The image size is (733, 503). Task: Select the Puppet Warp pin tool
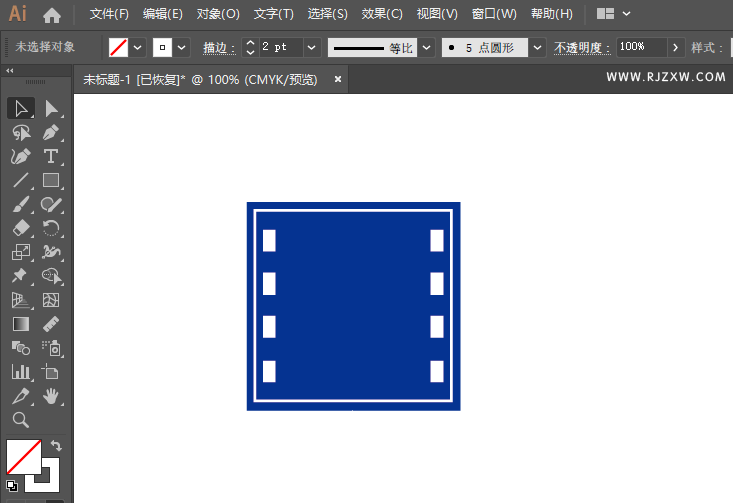pos(21,276)
